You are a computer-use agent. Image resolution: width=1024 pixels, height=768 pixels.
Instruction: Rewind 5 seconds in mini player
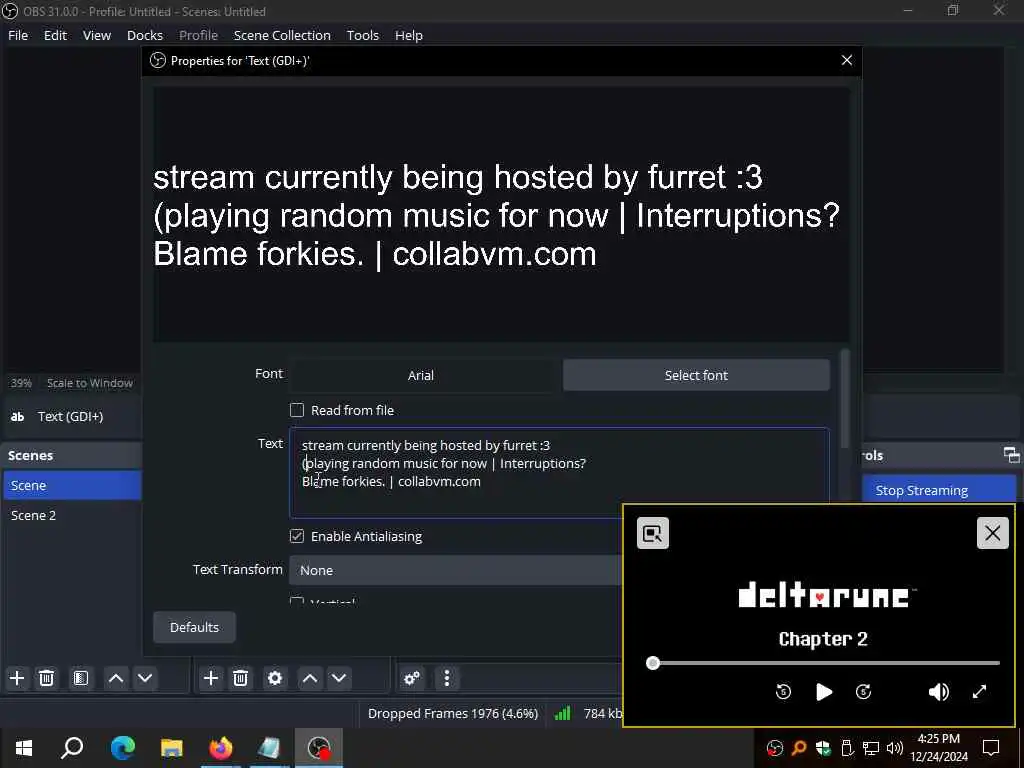(783, 692)
